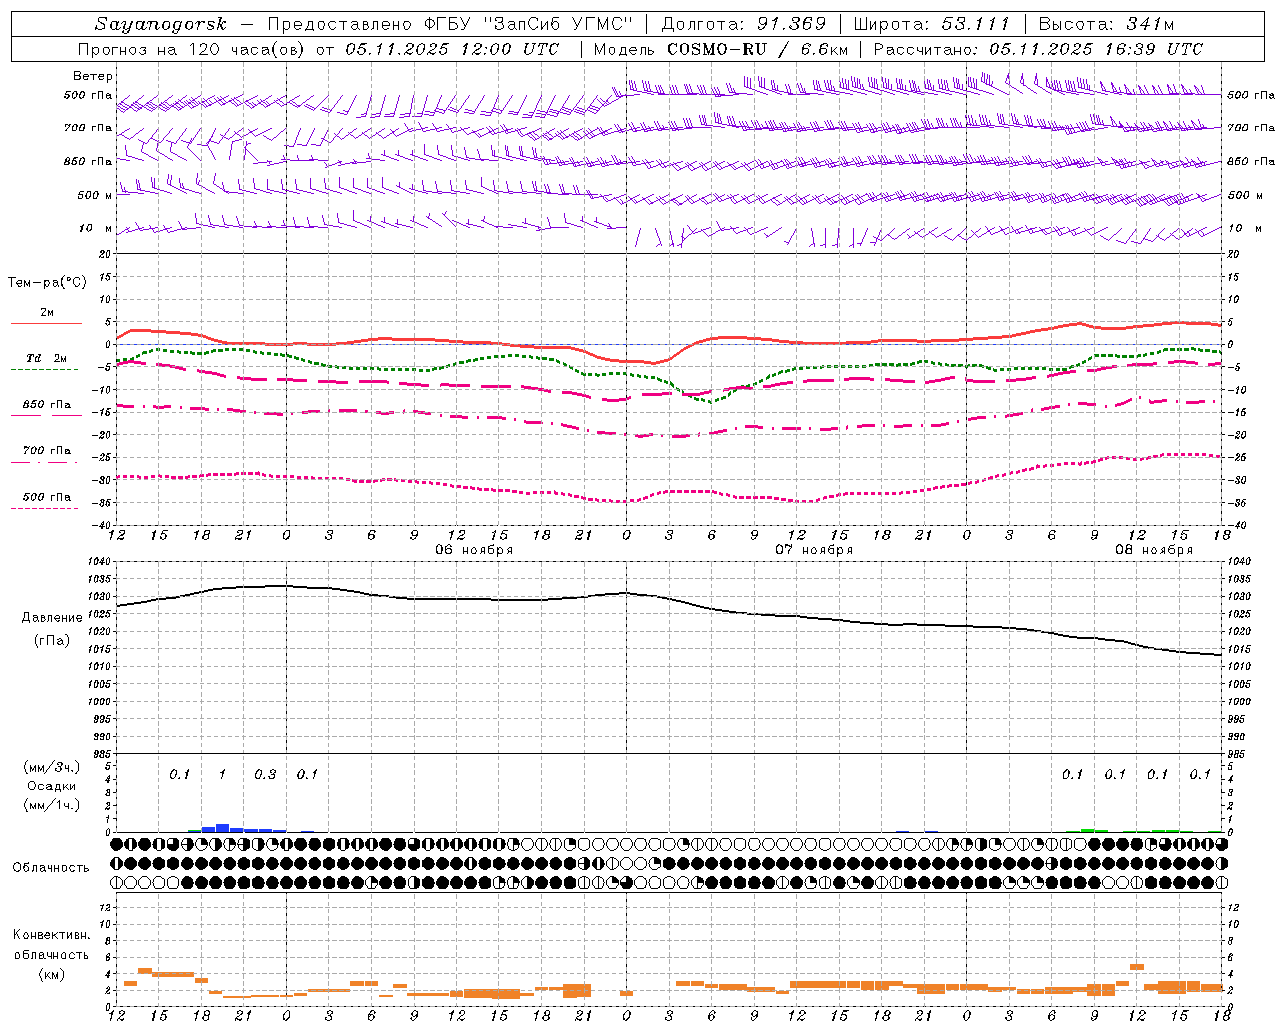Click the 'Конвективн.' convective label
The height and width of the screenshot is (1024, 1280).
coord(52,935)
